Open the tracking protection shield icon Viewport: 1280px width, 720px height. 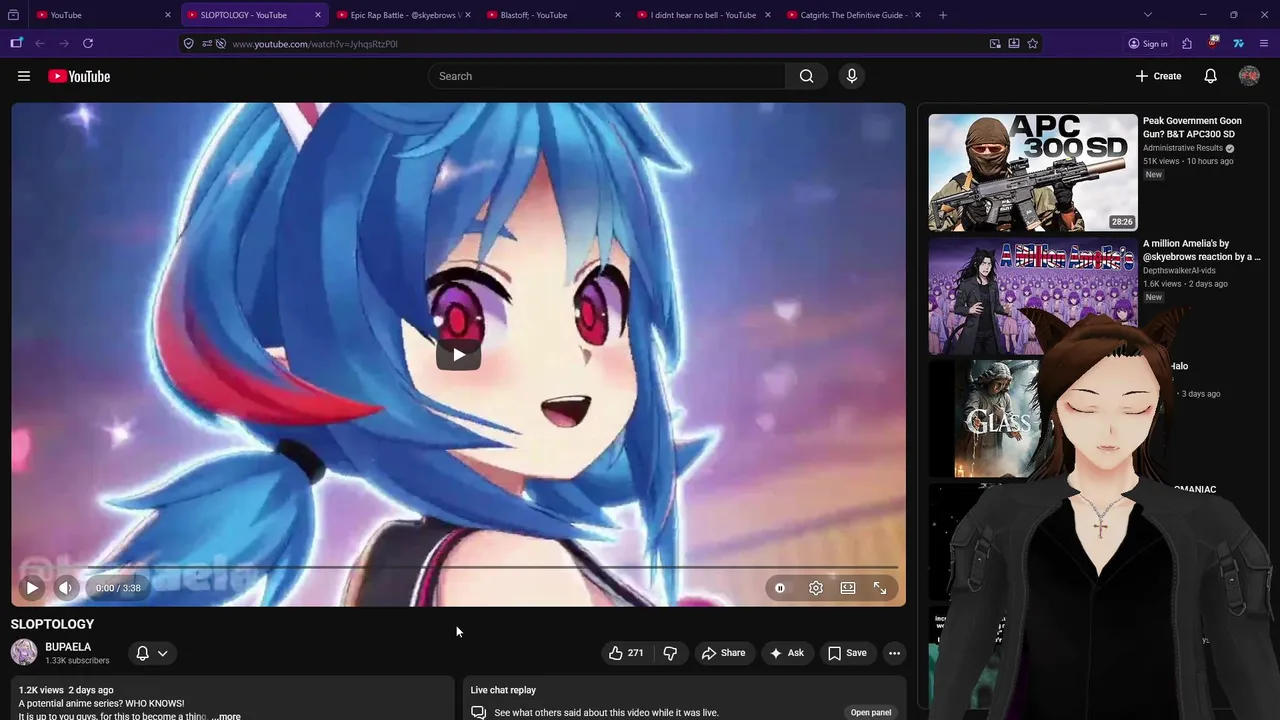pos(188,44)
